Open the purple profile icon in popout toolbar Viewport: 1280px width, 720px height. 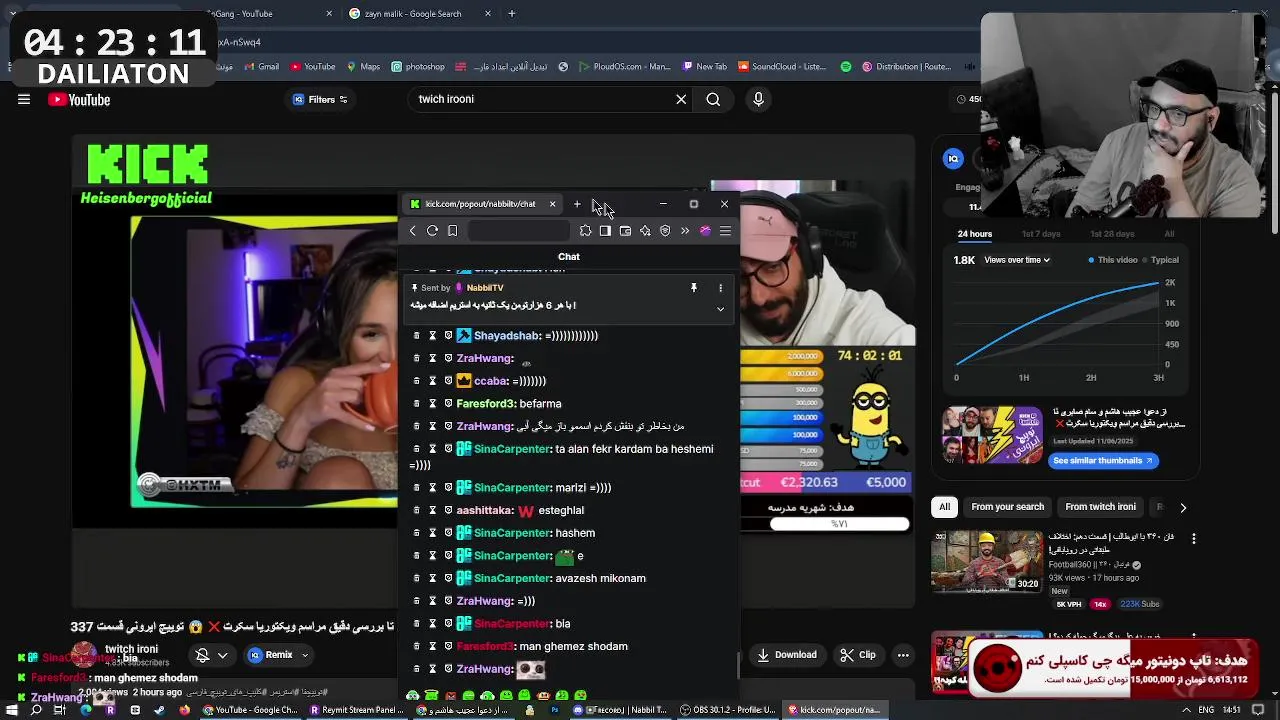coord(705,231)
